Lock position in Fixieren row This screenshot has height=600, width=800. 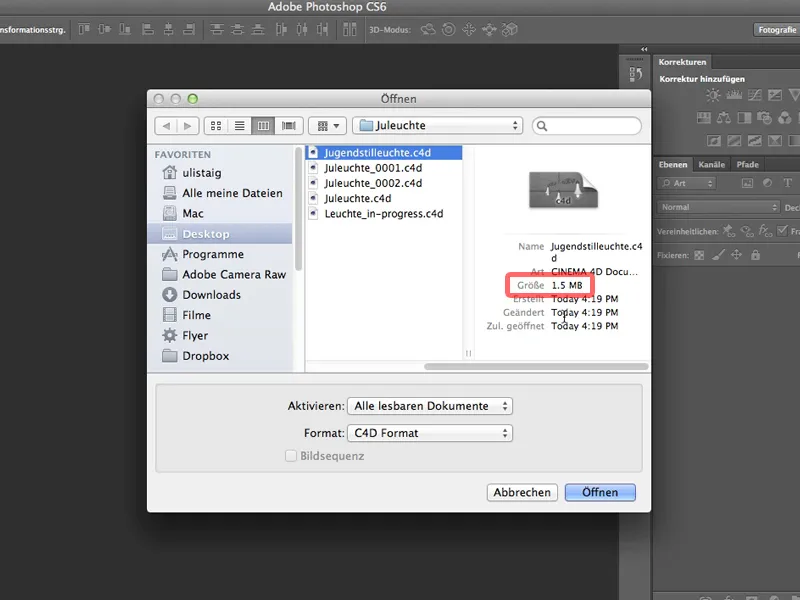pos(736,255)
